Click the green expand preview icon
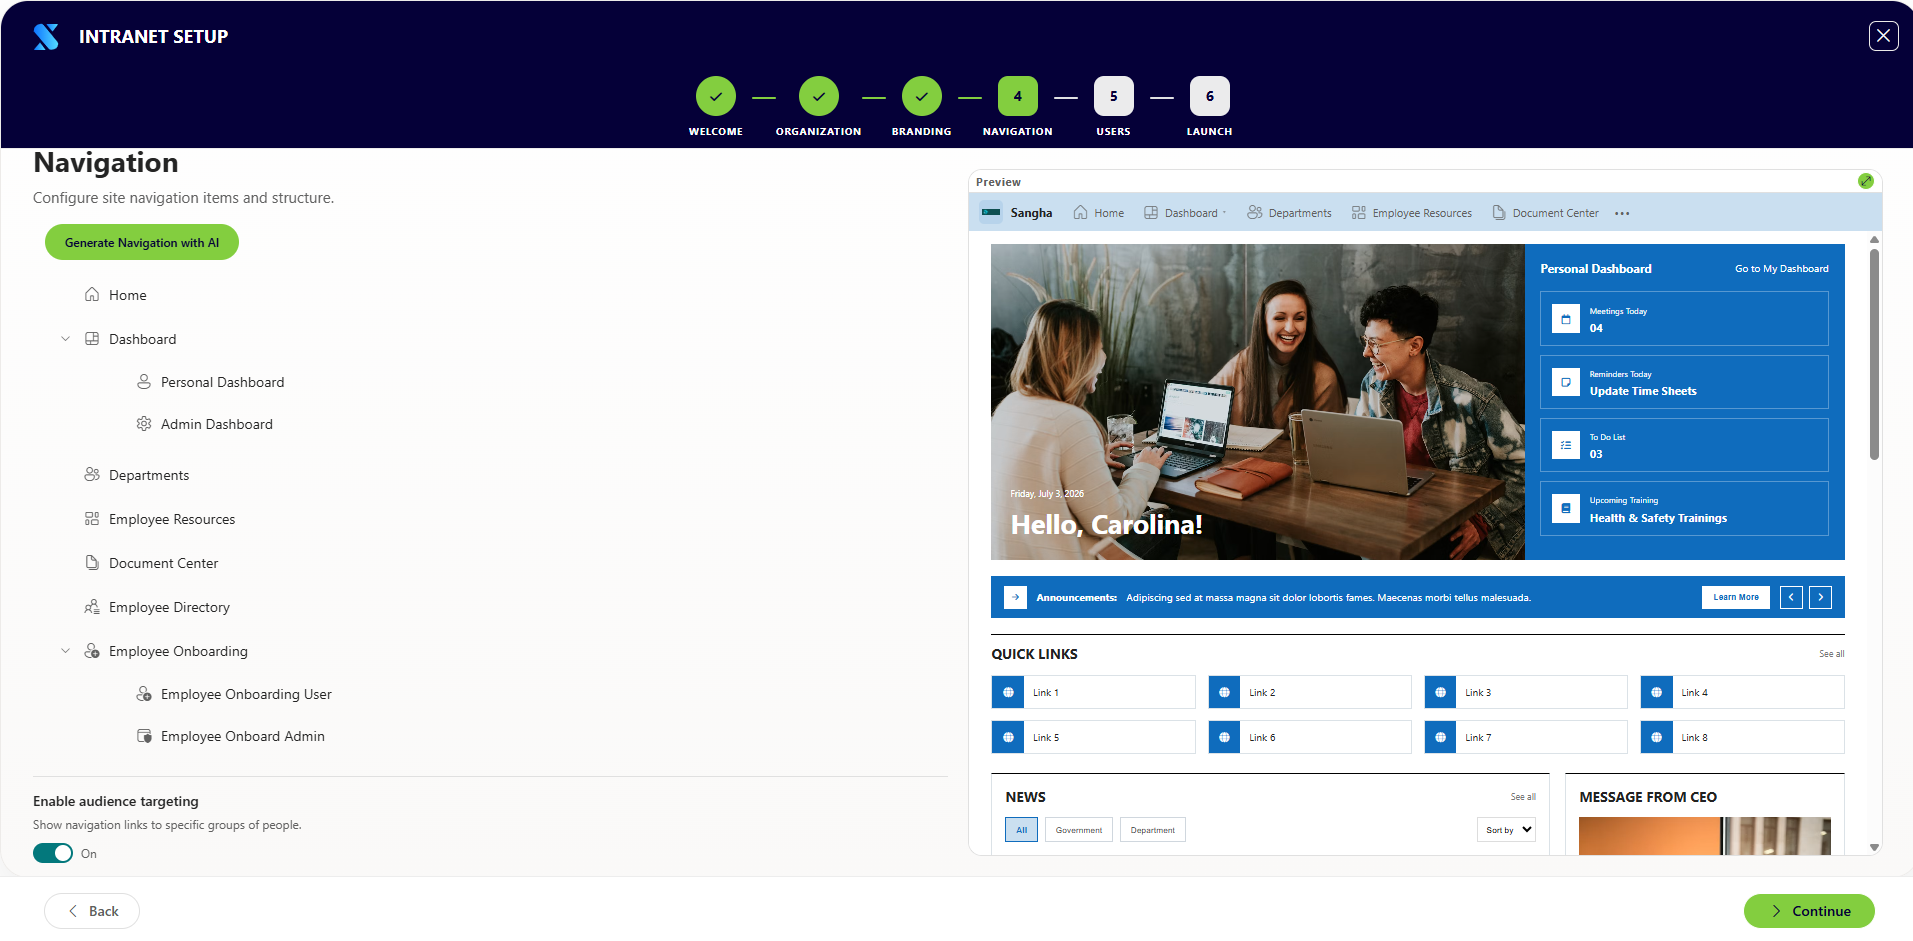The height and width of the screenshot is (941, 1913). 1865,181
